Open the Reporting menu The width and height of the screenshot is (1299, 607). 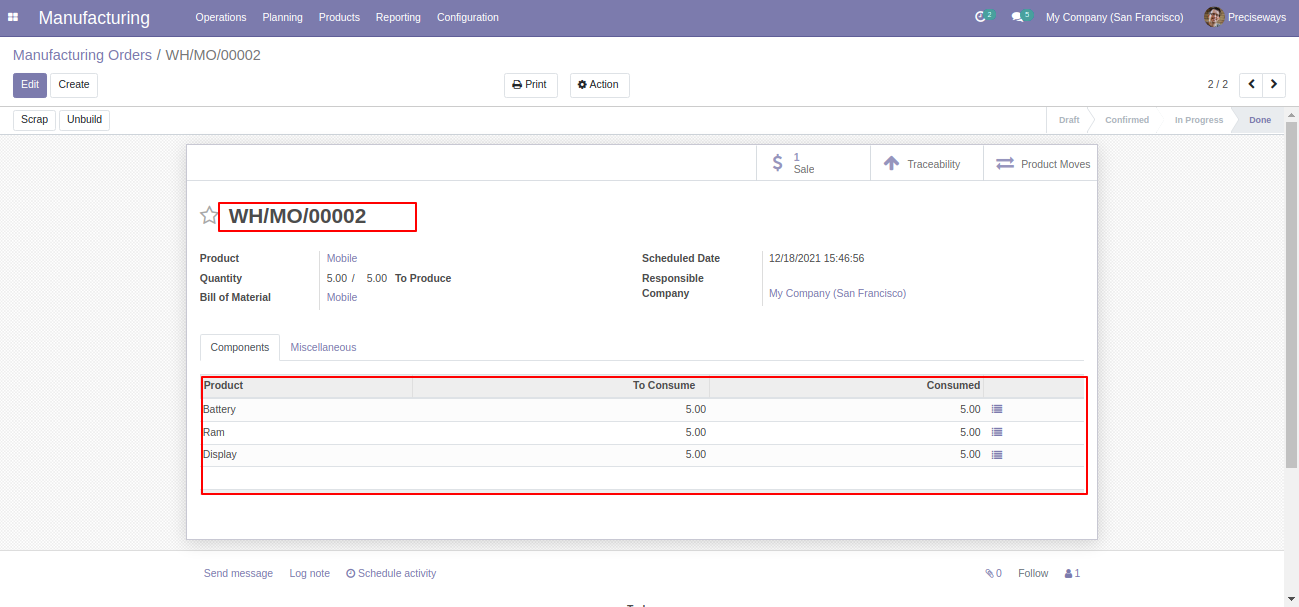398,17
